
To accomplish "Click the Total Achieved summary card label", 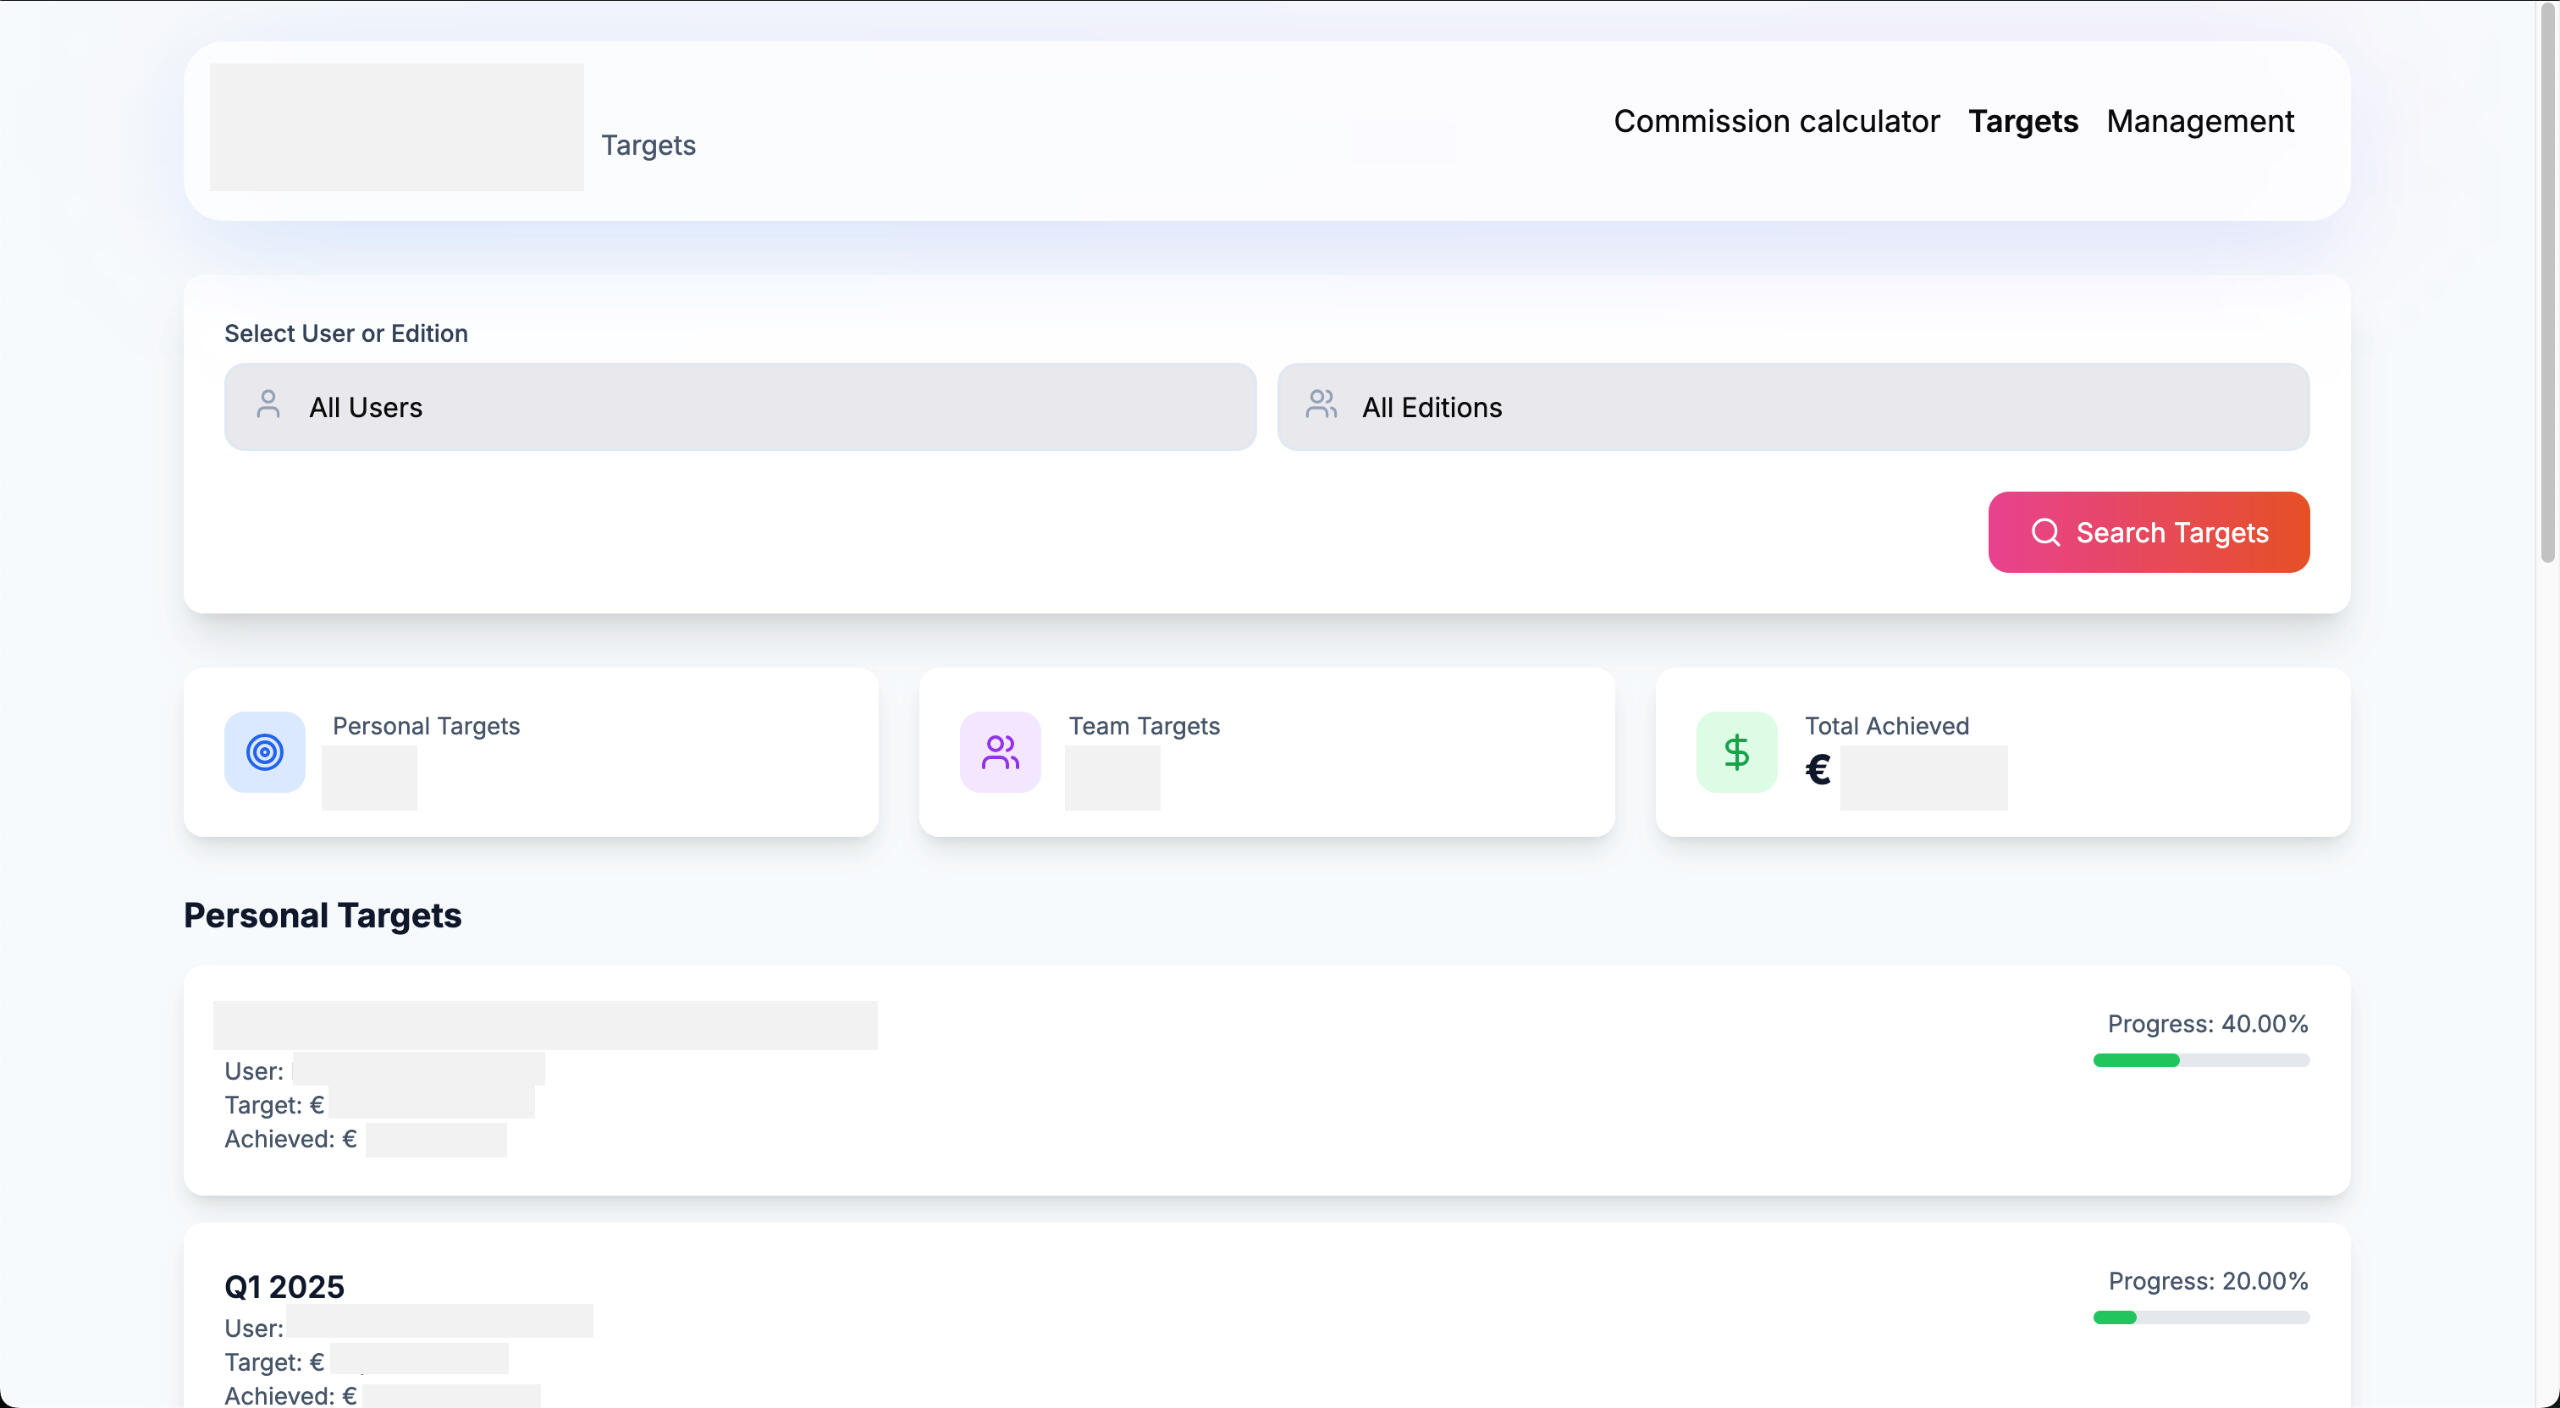I will click(x=1886, y=726).
